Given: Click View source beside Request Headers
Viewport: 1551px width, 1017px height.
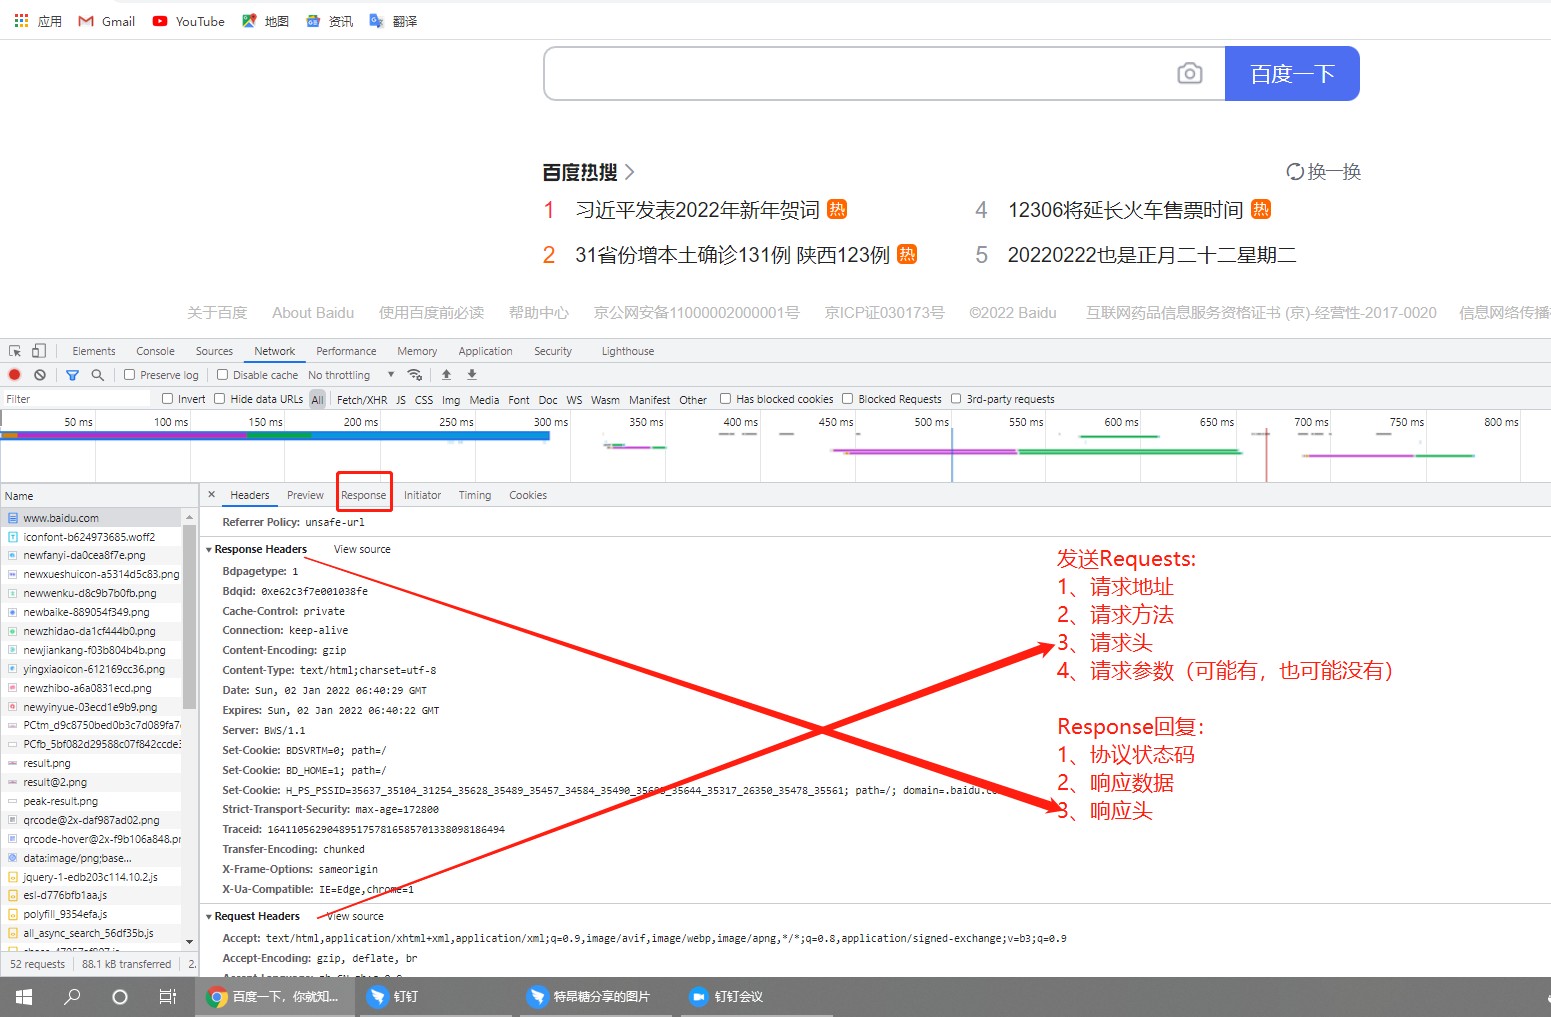Looking at the screenshot, I should 355,916.
